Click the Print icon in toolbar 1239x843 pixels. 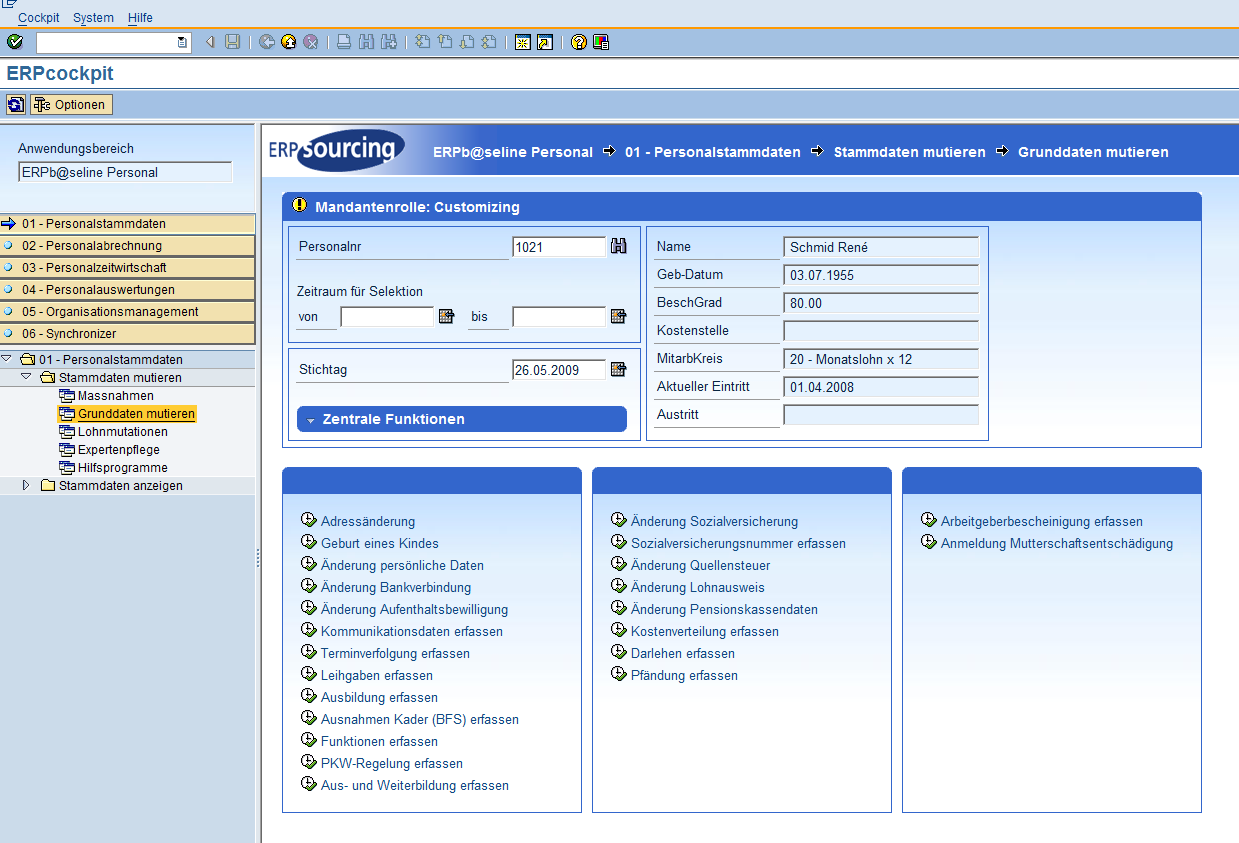(x=344, y=42)
